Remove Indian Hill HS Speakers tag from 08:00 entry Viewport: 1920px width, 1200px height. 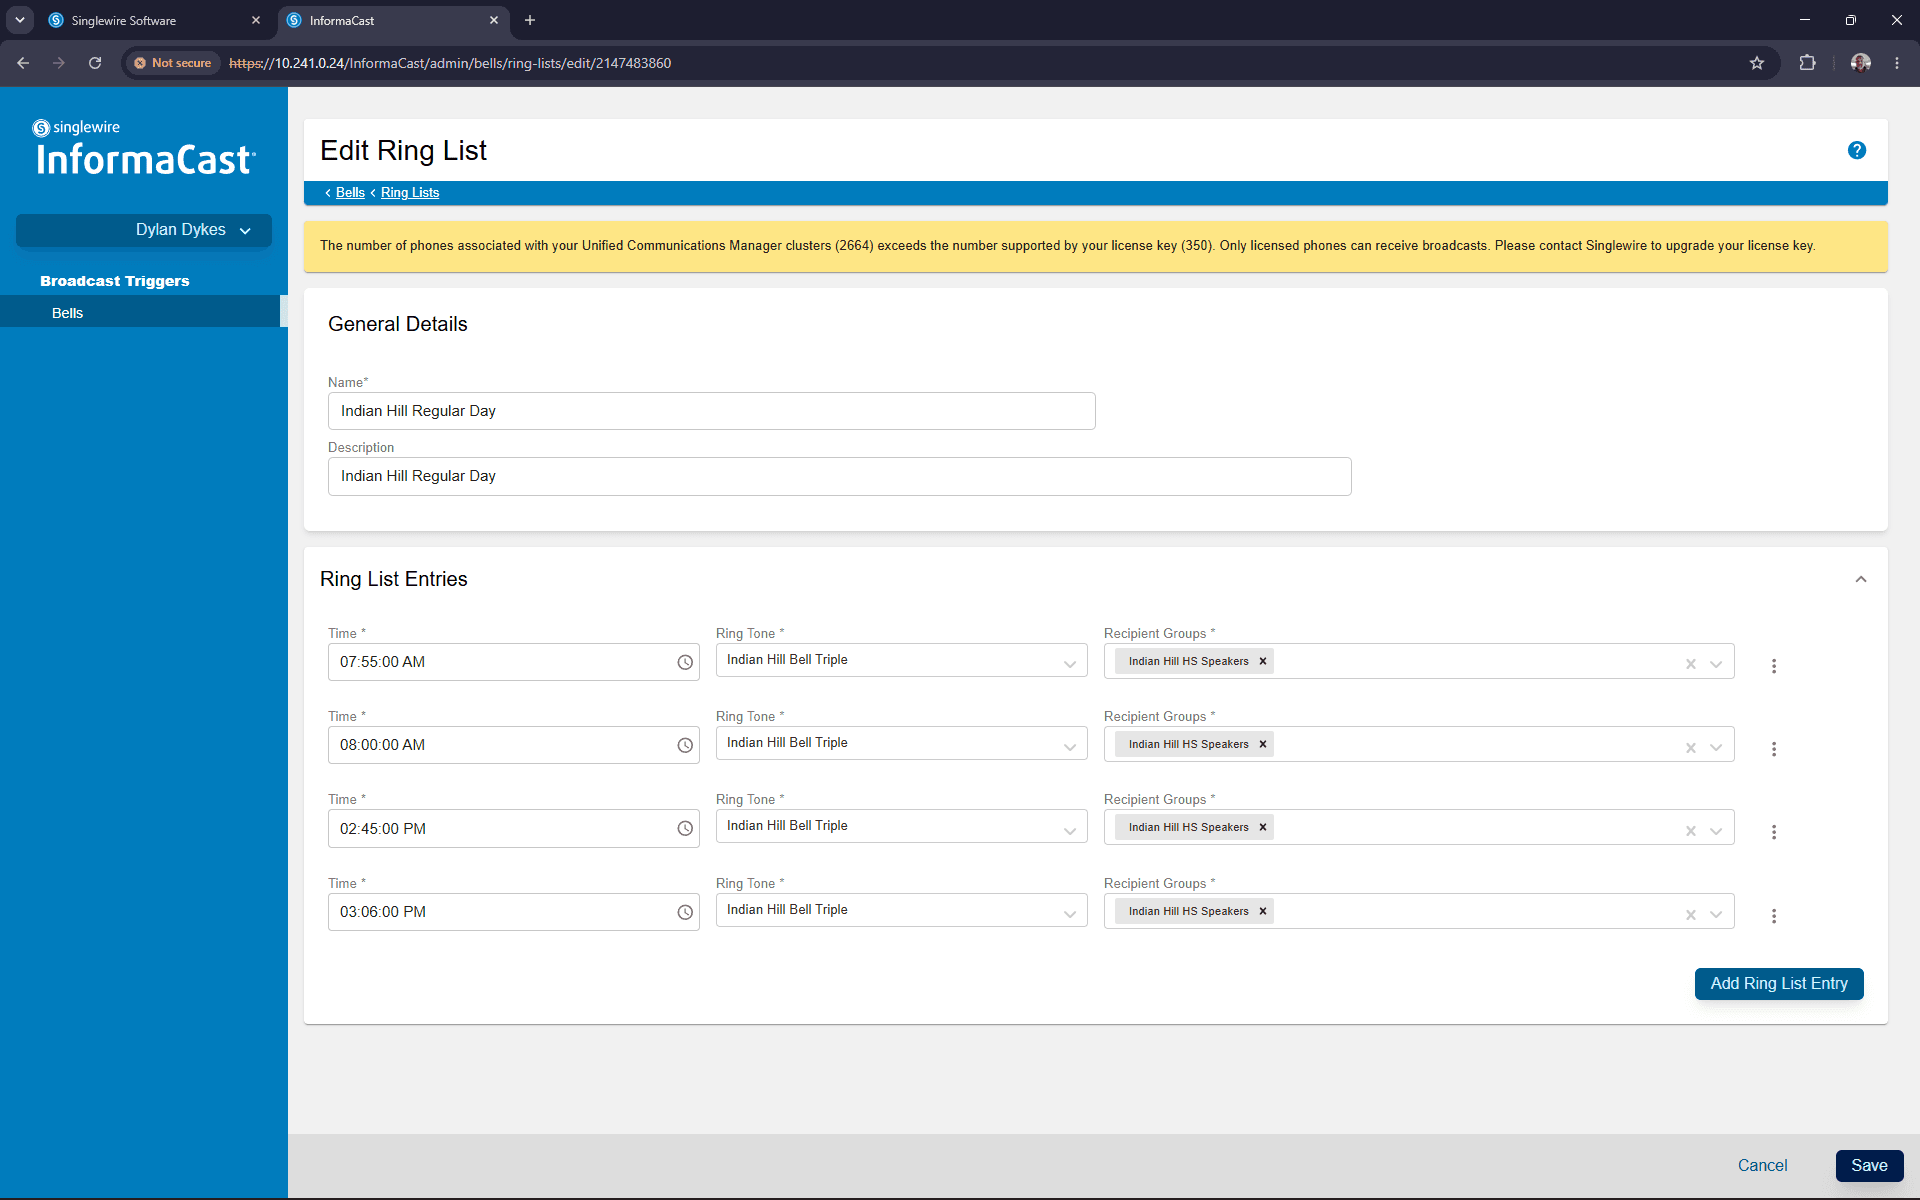[1263, 744]
